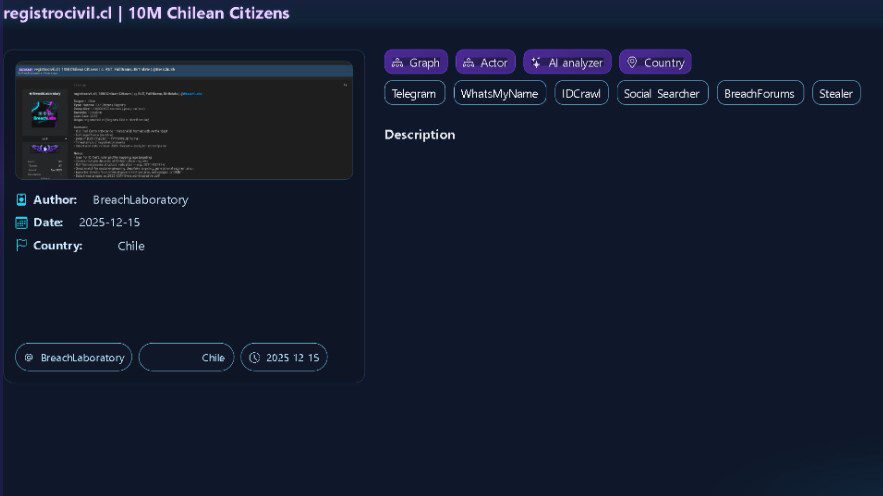The image size is (883, 496).
Task: Select the IDCrawl lookup
Action: 581,93
